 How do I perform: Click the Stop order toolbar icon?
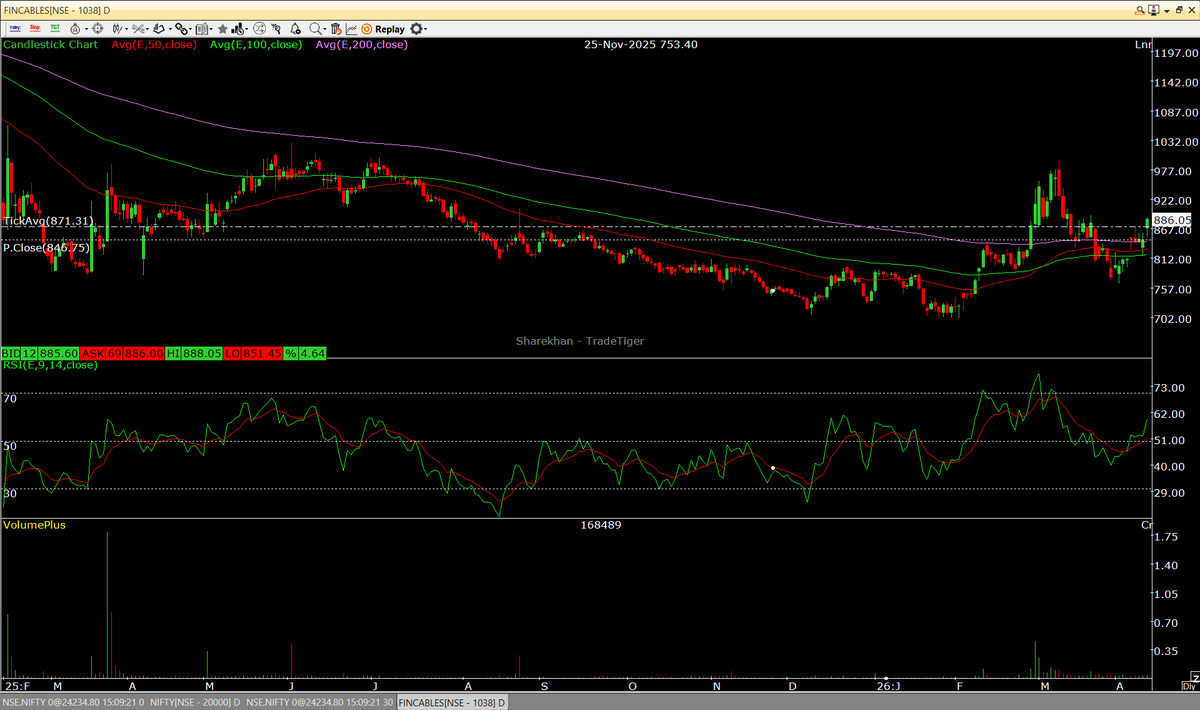[35, 29]
